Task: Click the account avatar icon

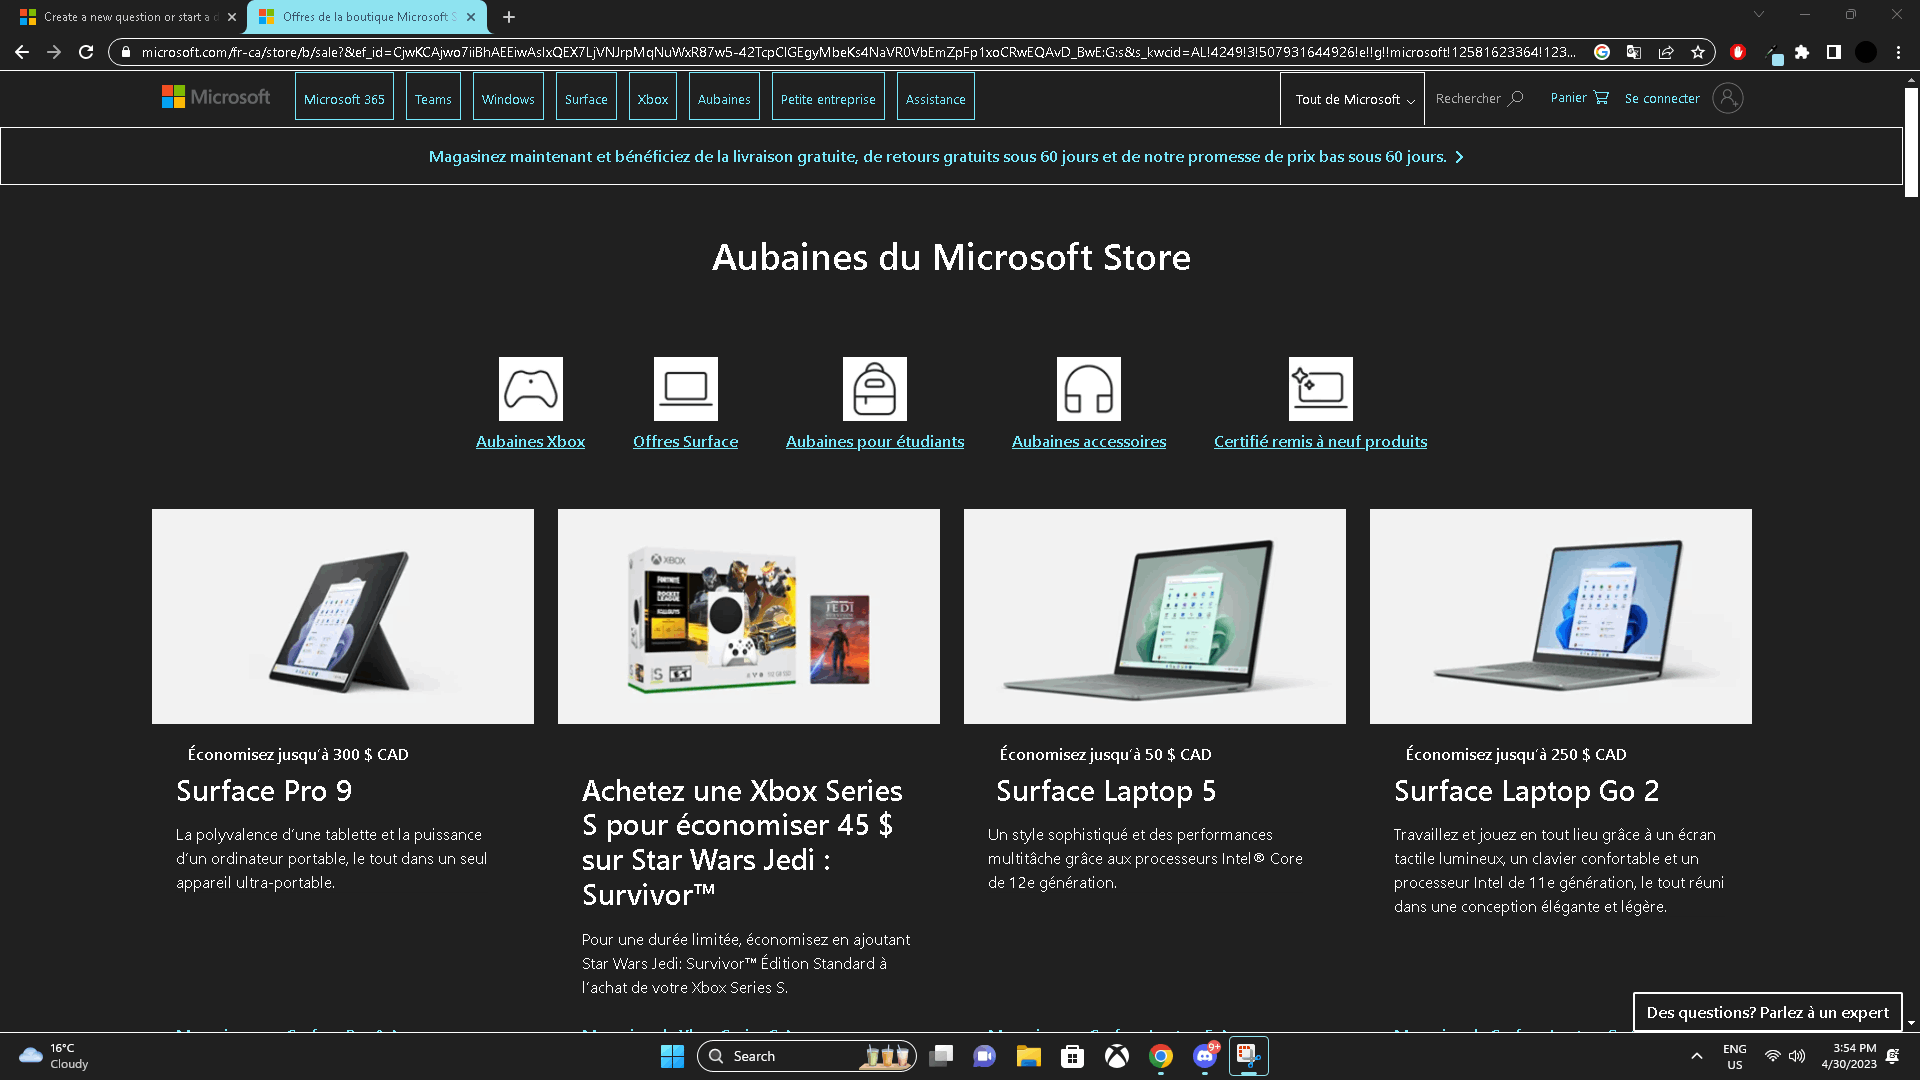Action: coord(1728,98)
